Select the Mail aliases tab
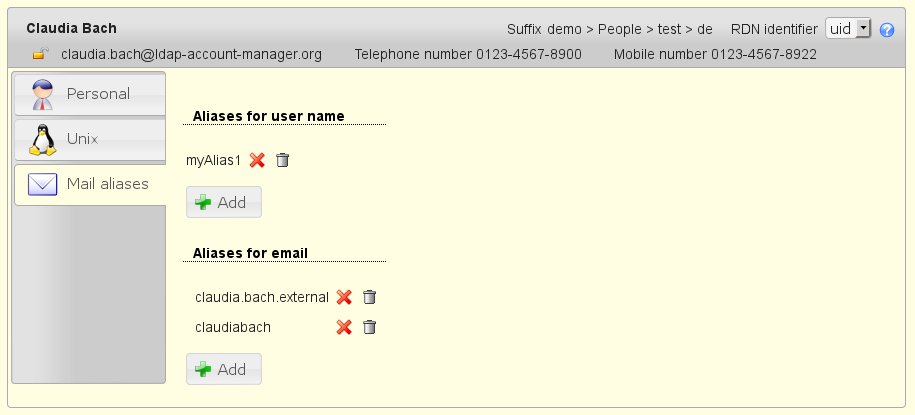Viewport: 915px width, 415px height. [89, 184]
